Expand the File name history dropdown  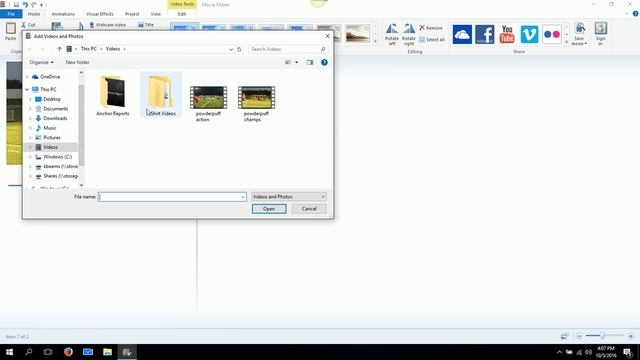(243, 197)
